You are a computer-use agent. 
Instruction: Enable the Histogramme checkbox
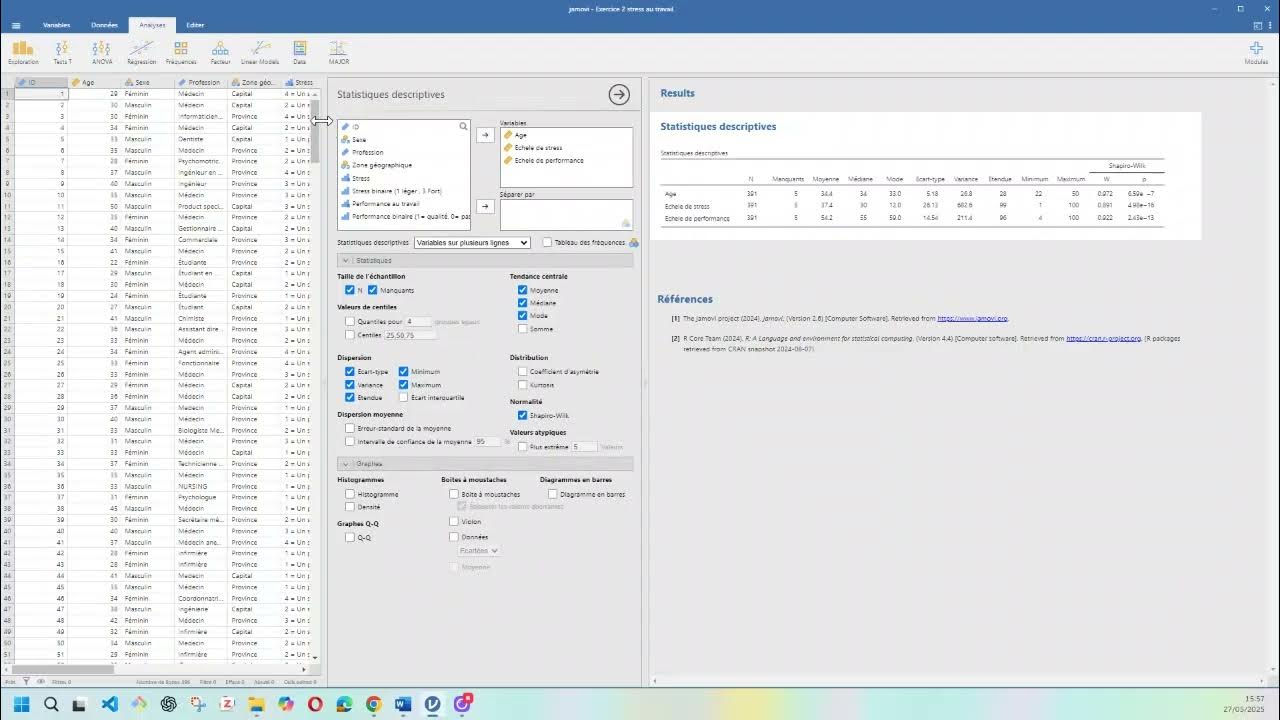pyautogui.click(x=350, y=494)
